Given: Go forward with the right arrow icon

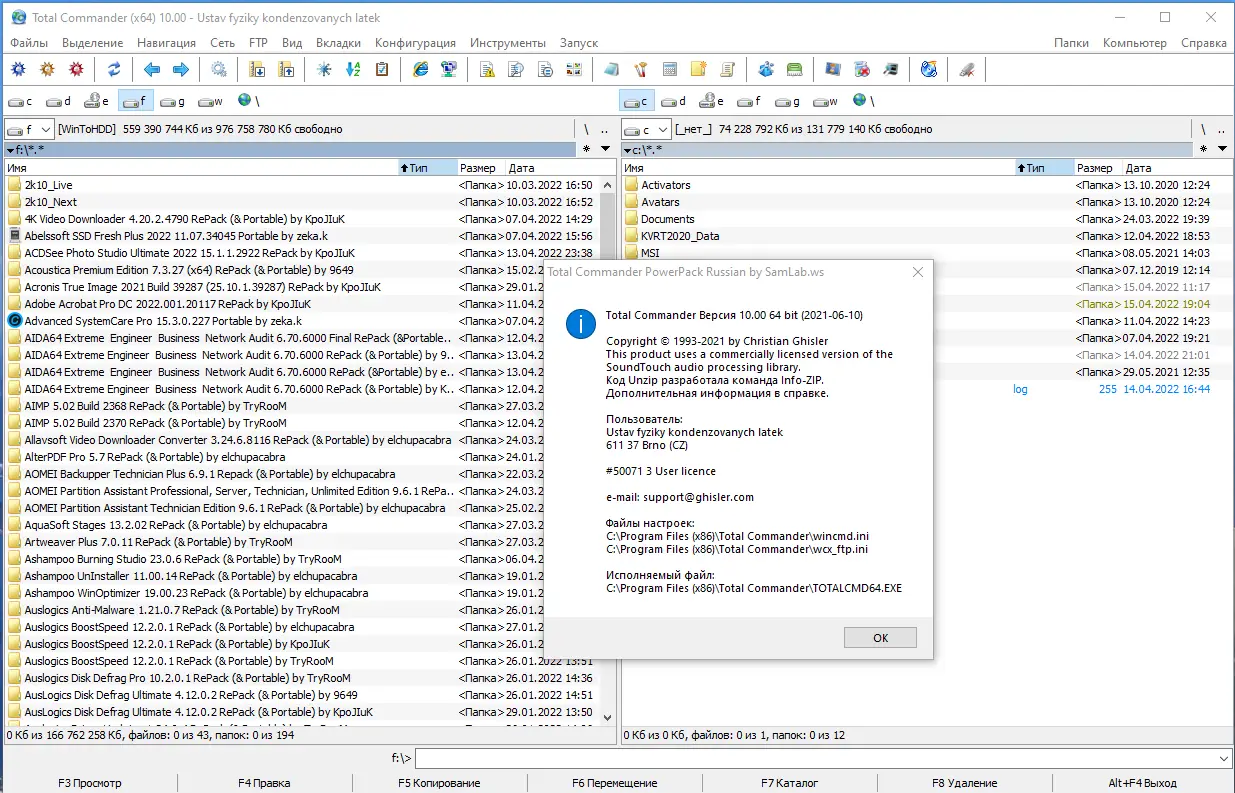Looking at the screenshot, I should click(x=181, y=69).
